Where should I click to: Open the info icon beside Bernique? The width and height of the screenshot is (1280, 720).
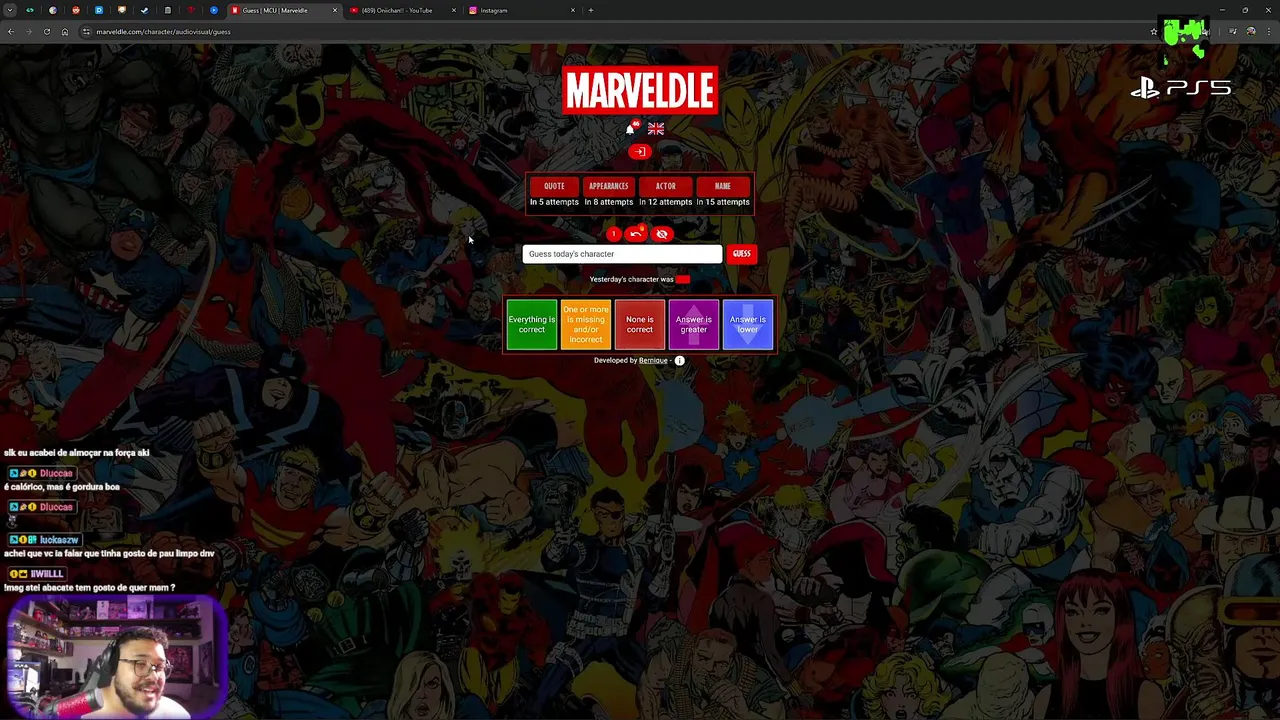pos(679,360)
